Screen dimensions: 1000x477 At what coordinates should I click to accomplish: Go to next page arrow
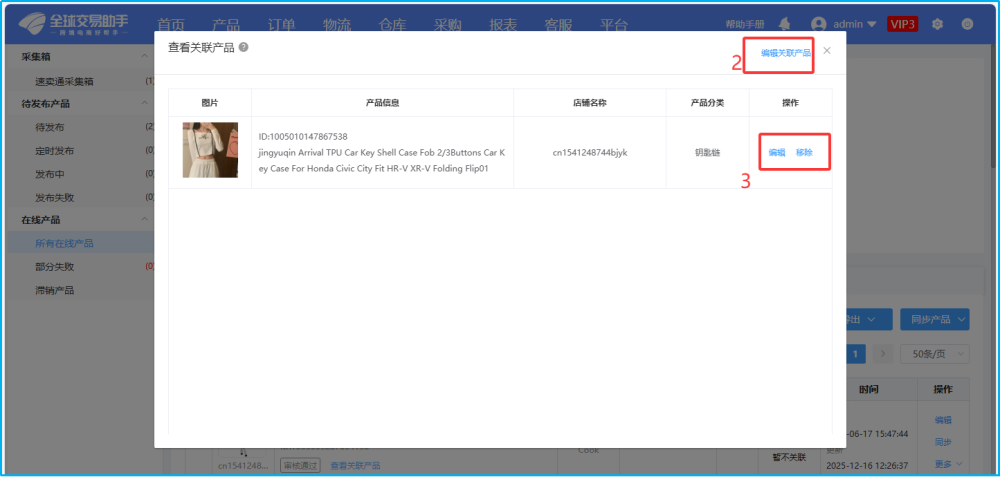click(883, 354)
